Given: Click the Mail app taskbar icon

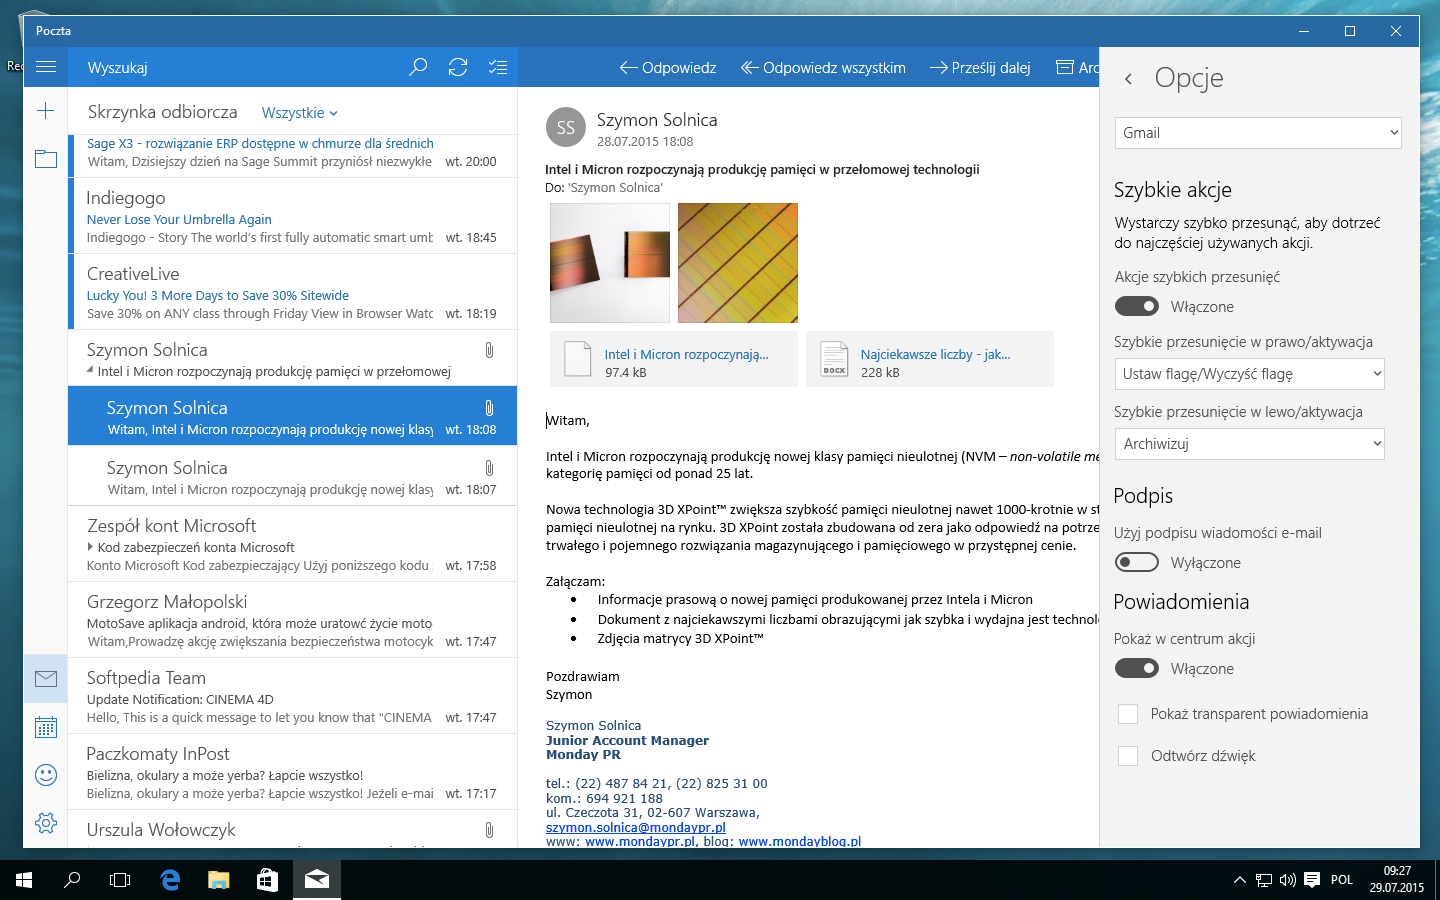Looking at the screenshot, I should point(317,880).
